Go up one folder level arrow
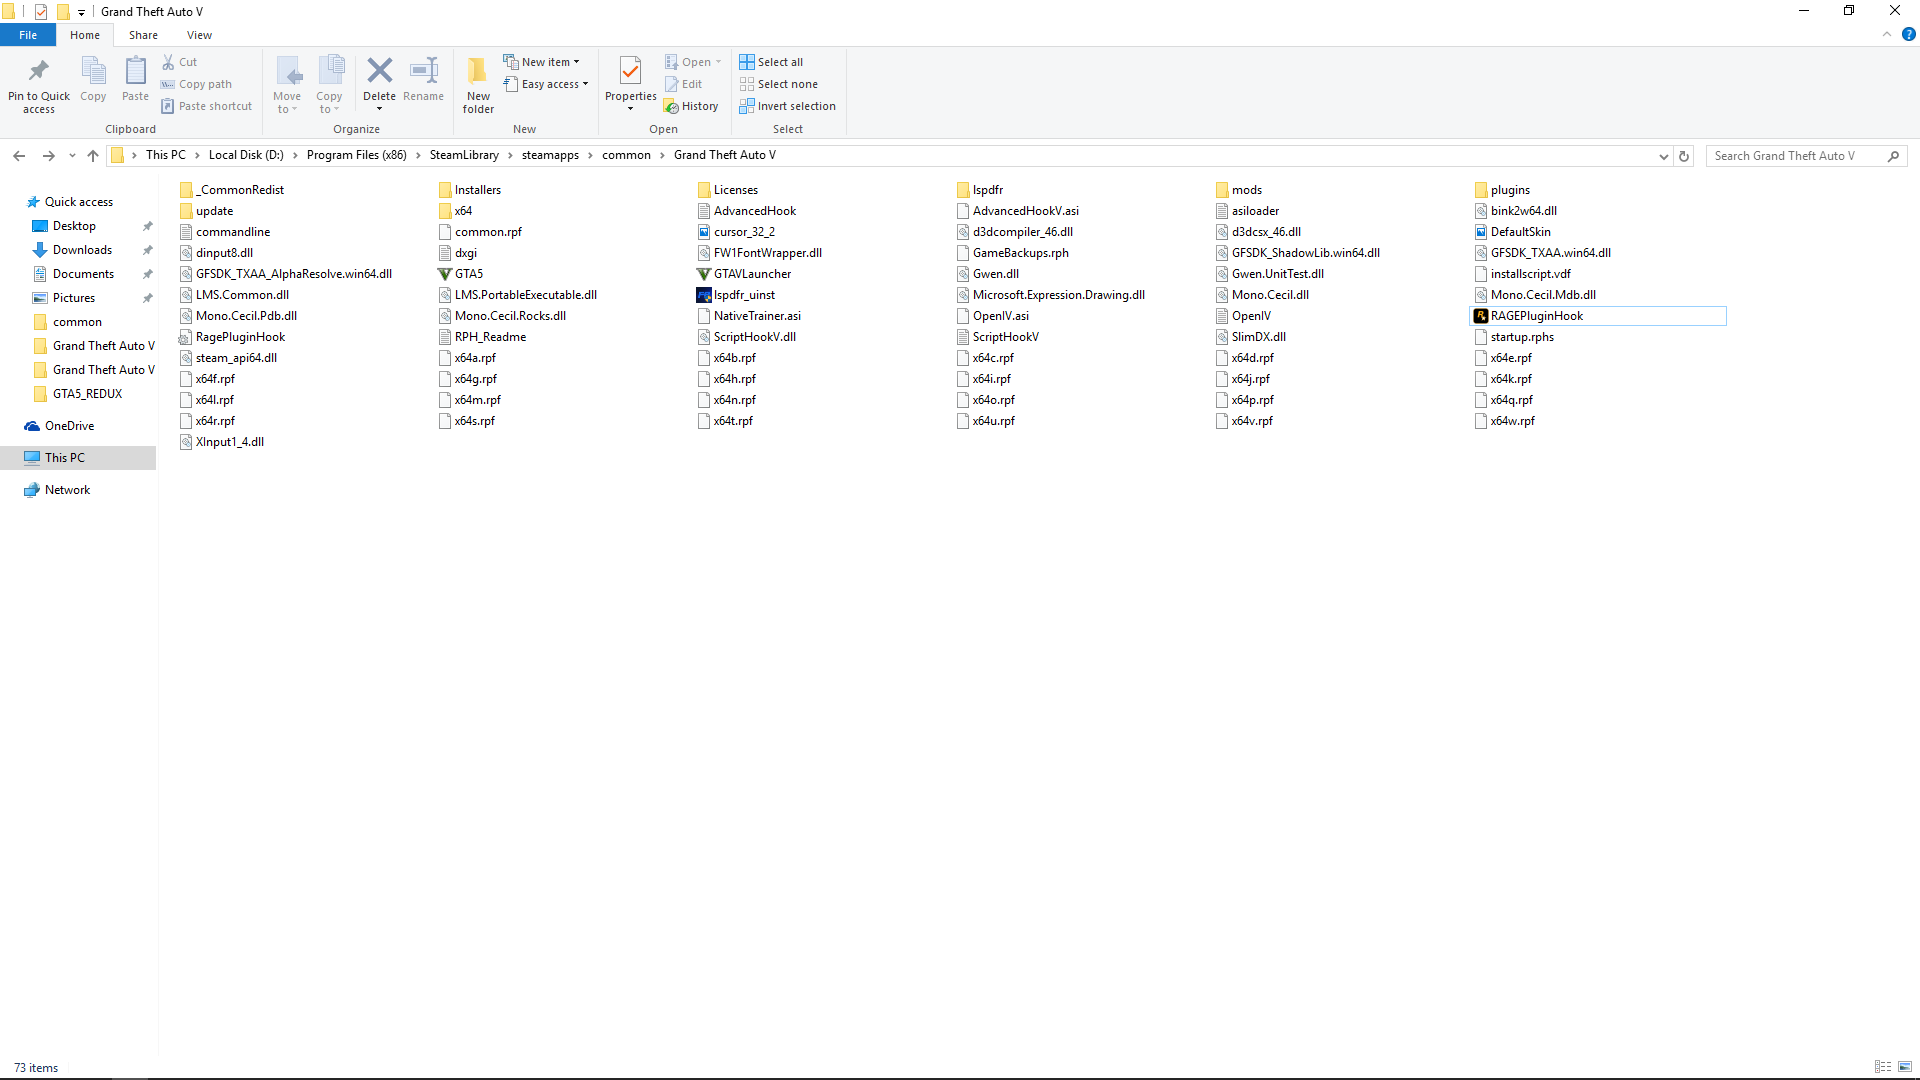This screenshot has height=1080, width=1920. pos(93,156)
